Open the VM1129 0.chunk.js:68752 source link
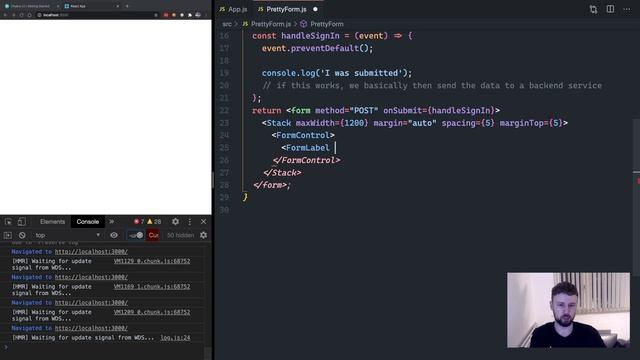The height and width of the screenshot is (360, 640). [x=152, y=261]
